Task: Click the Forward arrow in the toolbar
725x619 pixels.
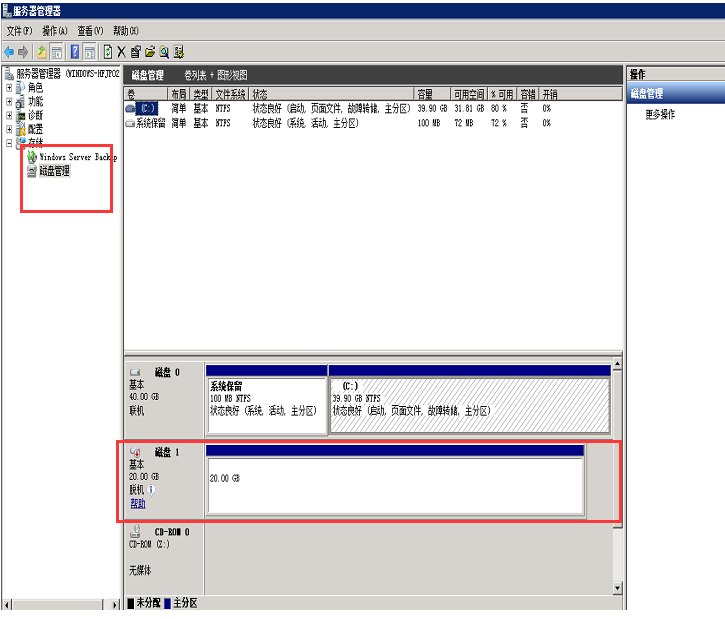Action: 23,51
